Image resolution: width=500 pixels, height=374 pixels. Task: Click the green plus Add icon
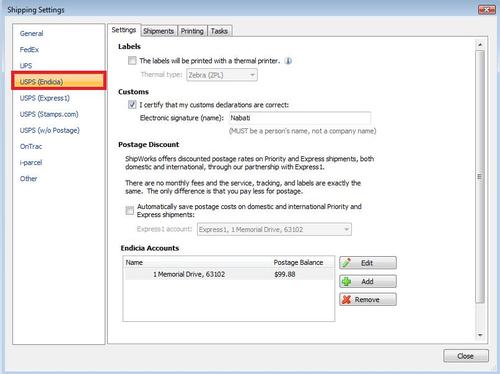[347, 281]
